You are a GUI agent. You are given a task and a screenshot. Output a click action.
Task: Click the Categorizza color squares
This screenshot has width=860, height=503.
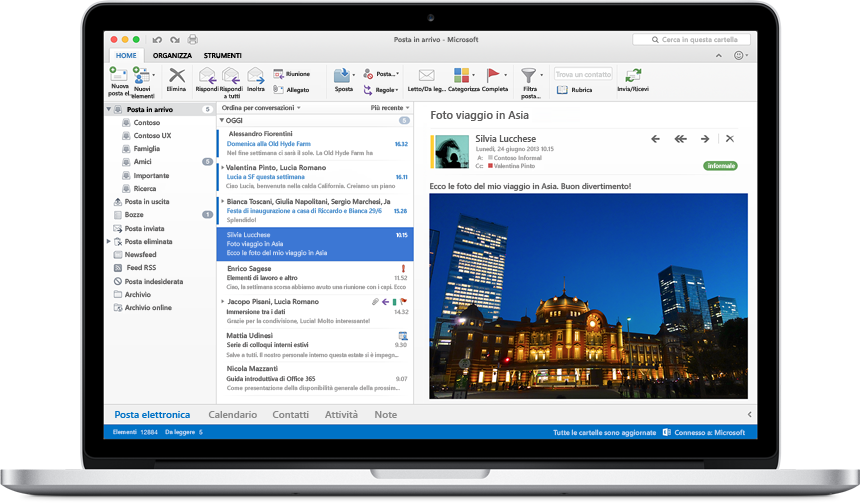coord(462,75)
